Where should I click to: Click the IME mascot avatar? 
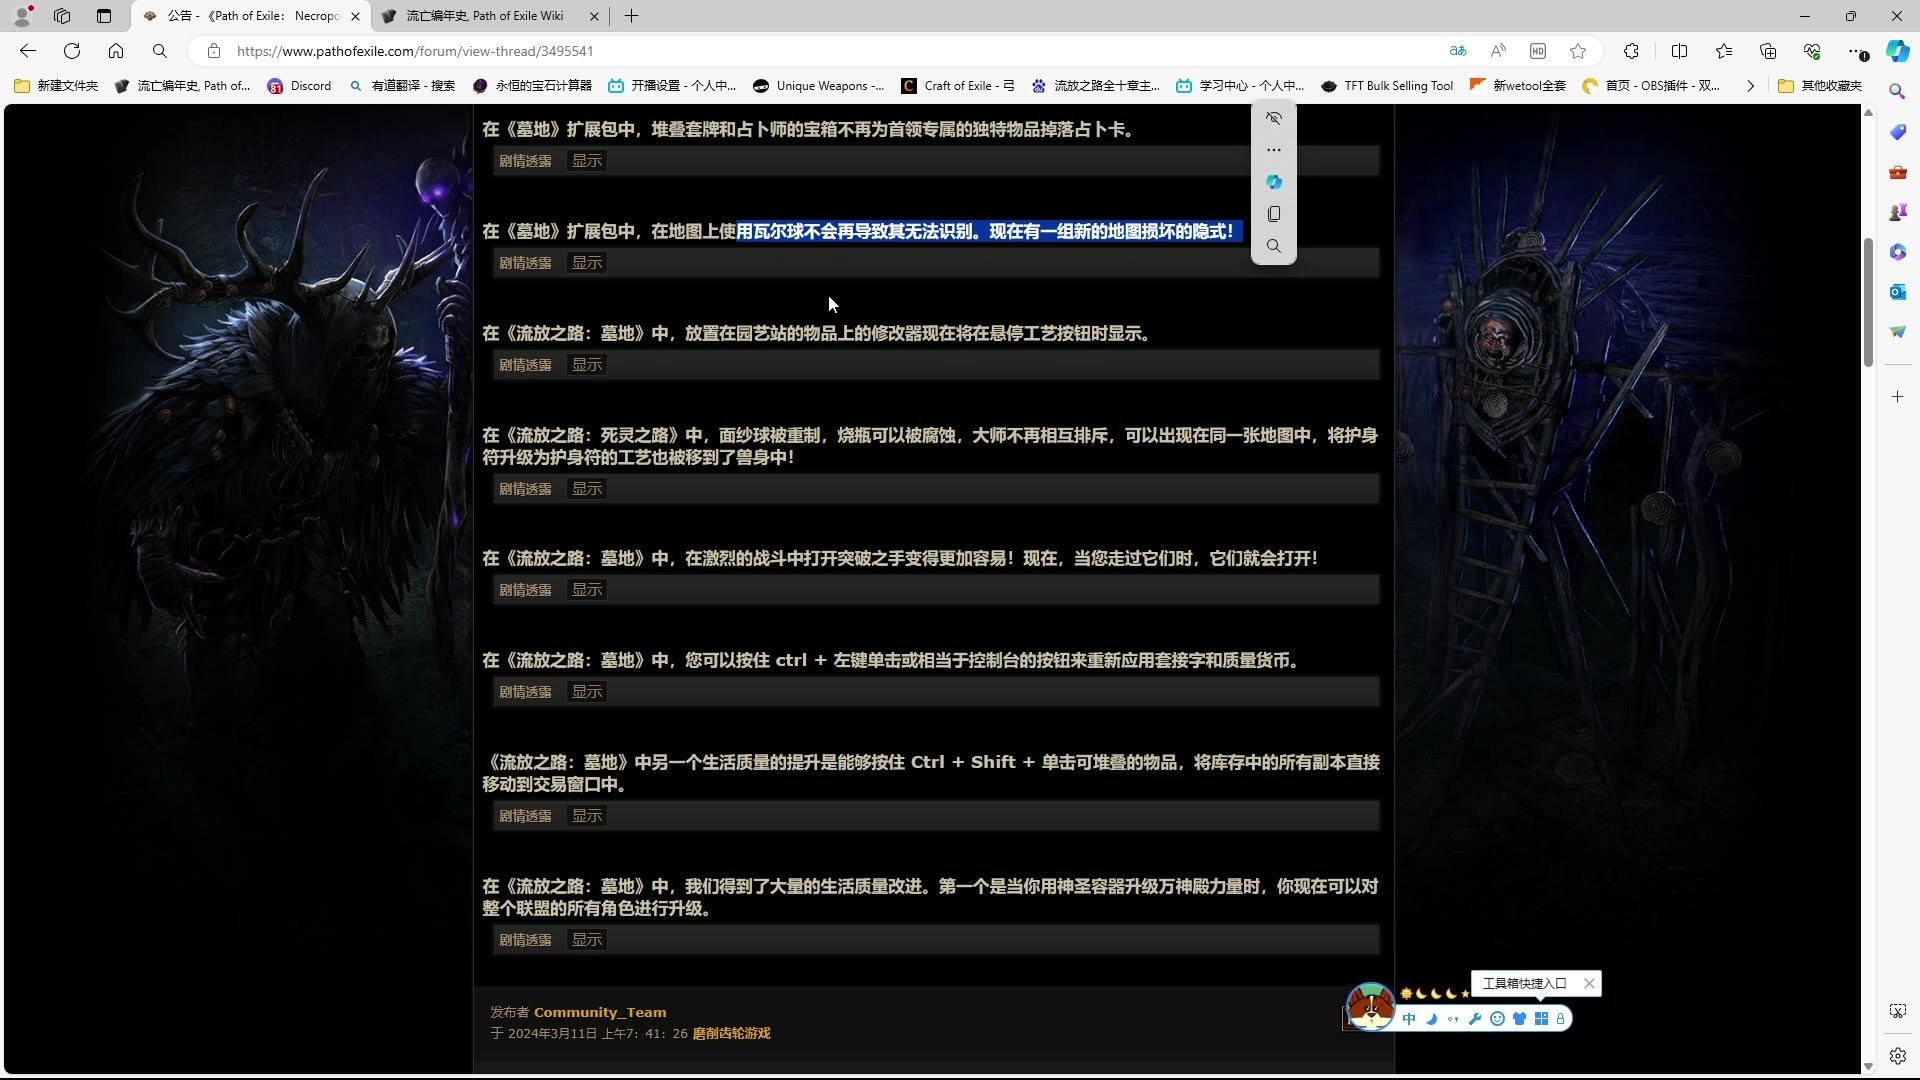1370,1006
